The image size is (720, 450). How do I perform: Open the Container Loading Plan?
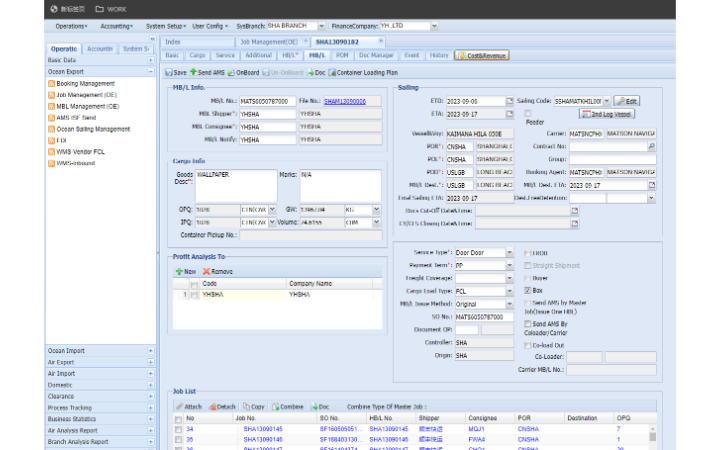tap(363, 73)
